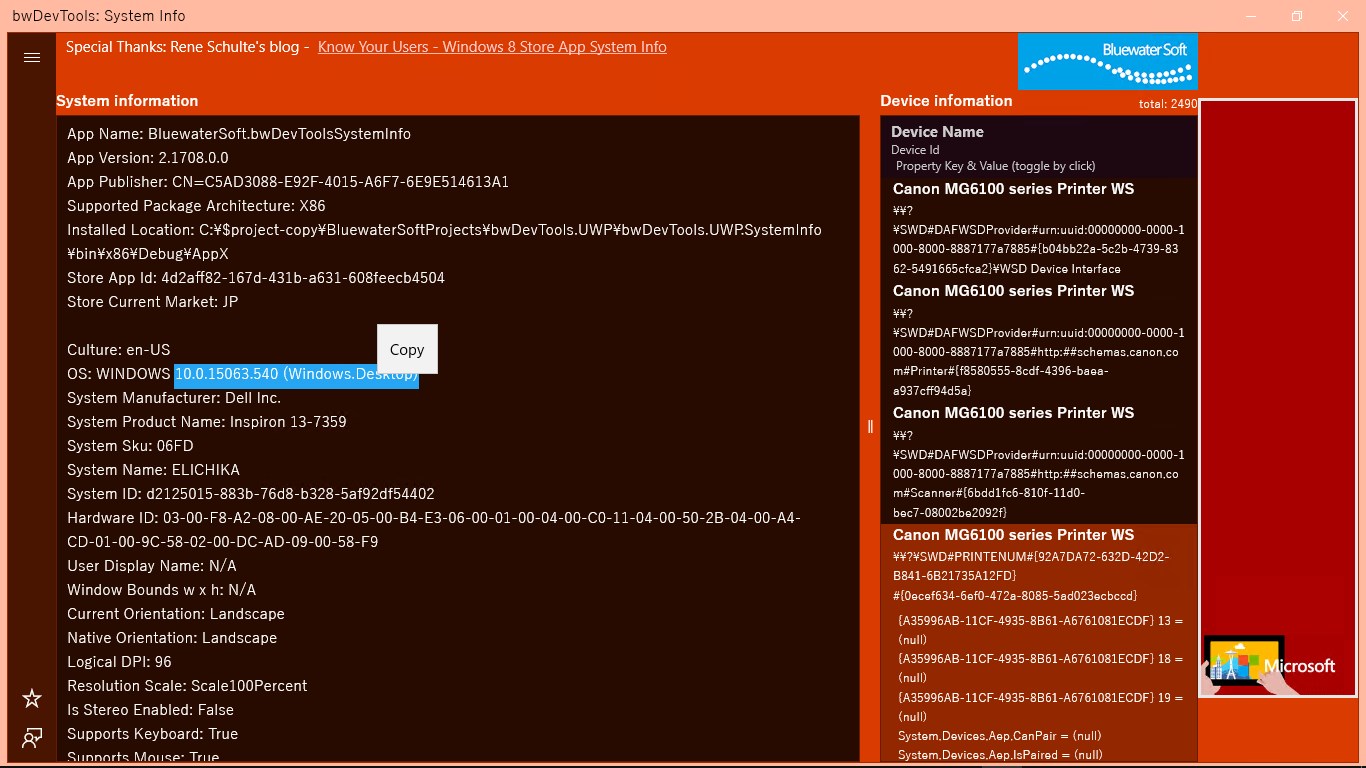This screenshot has height=768, width=1366.
Task: Open the hamburger navigation menu
Action: tap(32, 58)
